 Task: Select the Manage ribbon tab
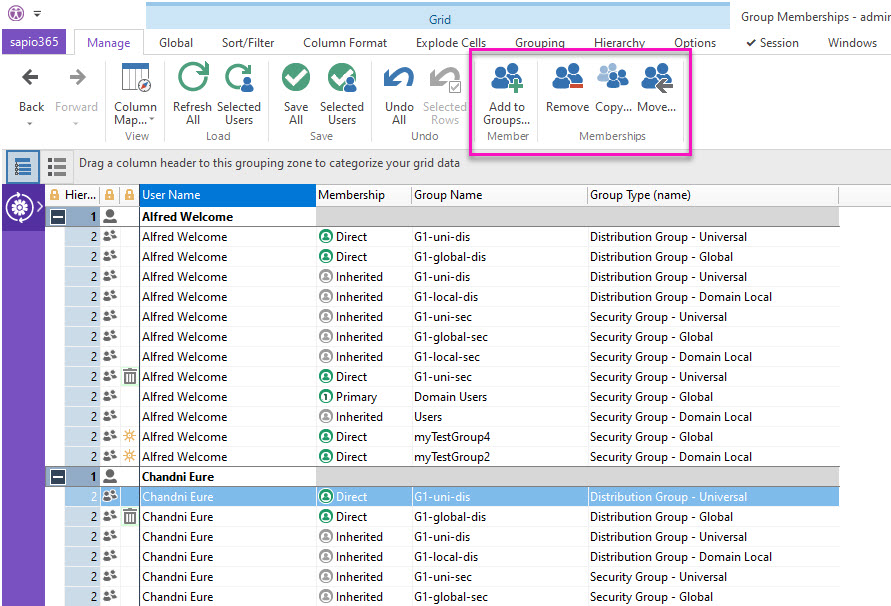tap(109, 43)
